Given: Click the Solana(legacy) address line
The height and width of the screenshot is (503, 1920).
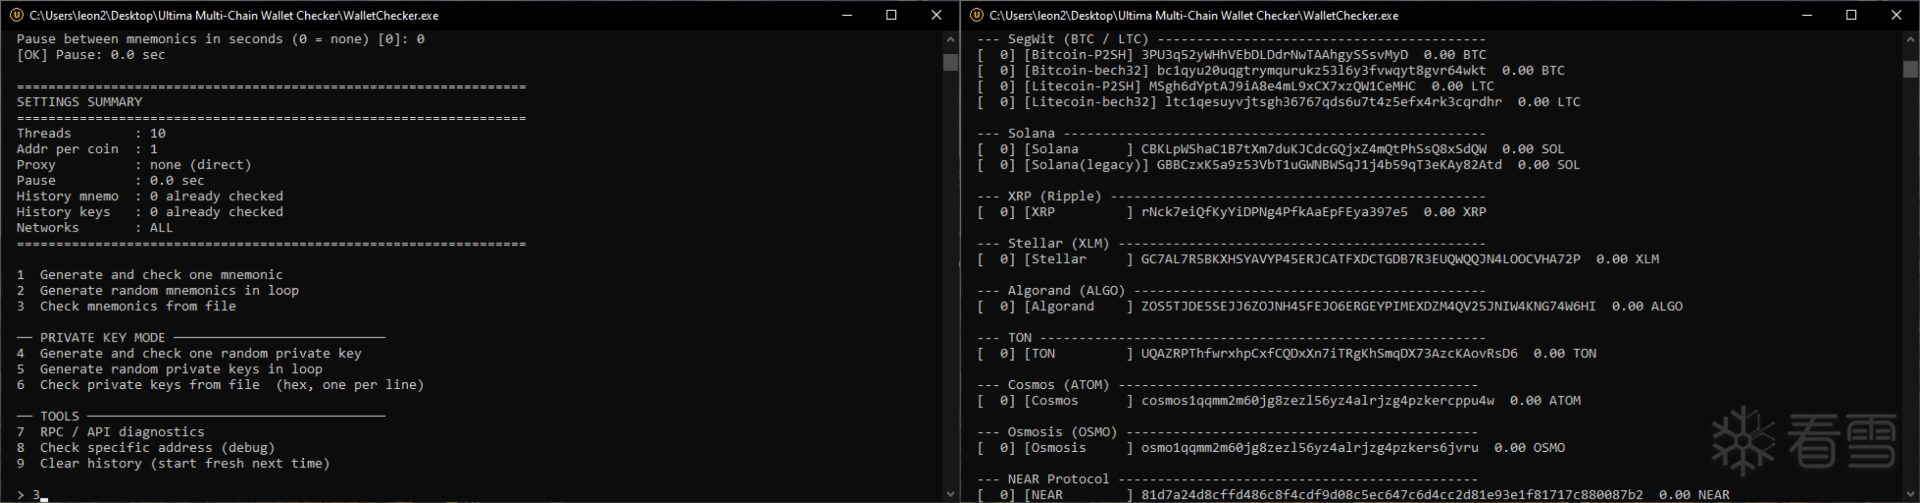Looking at the screenshot, I should 1279,165.
